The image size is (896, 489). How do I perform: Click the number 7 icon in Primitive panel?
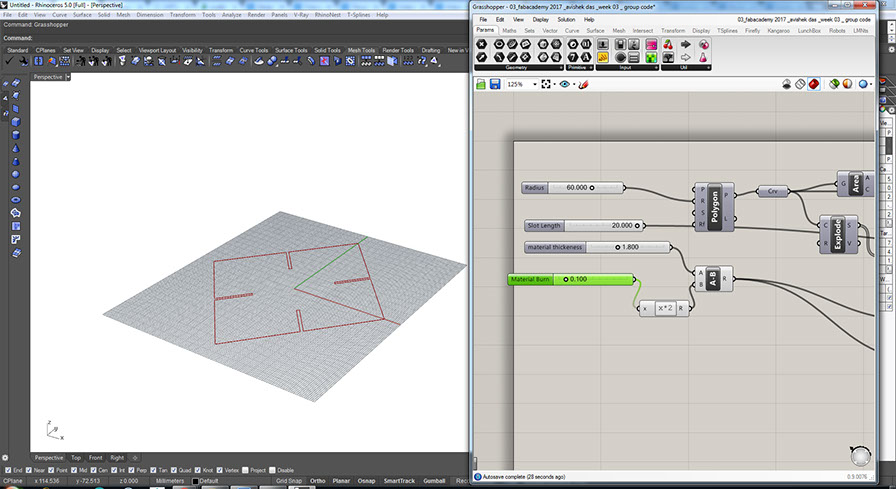(x=573, y=57)
